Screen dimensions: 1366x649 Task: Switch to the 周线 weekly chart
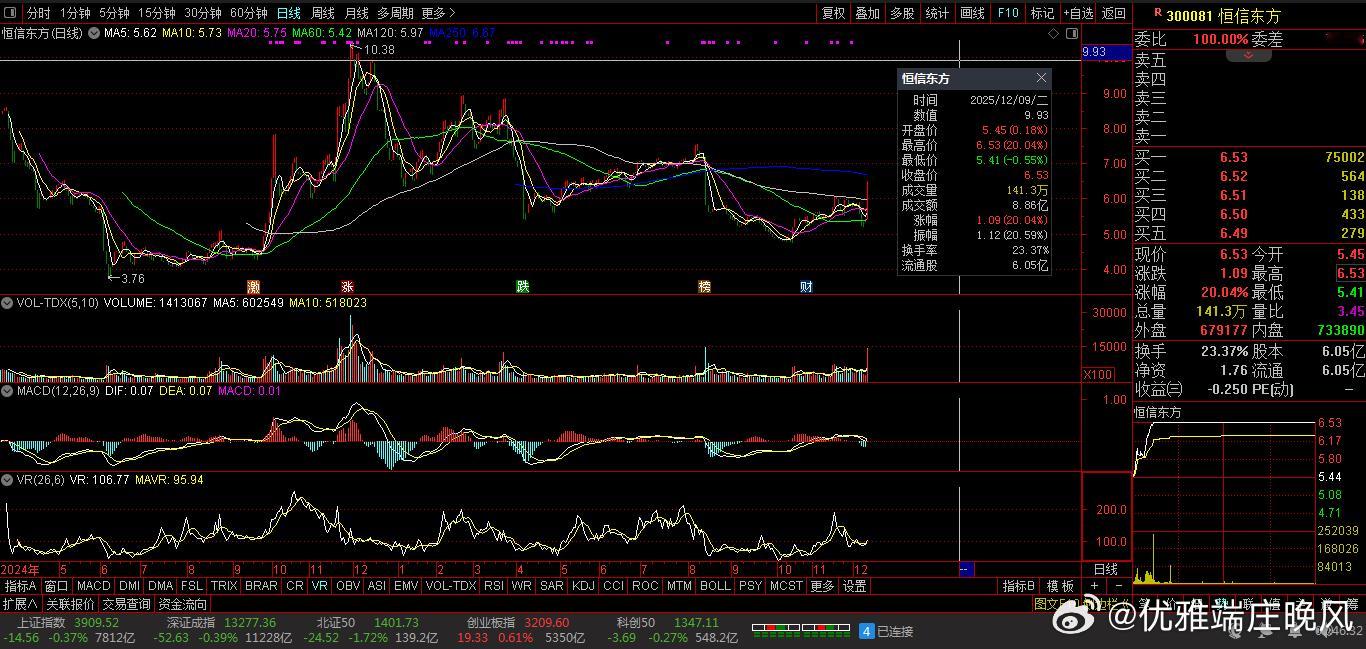point(322,13)
